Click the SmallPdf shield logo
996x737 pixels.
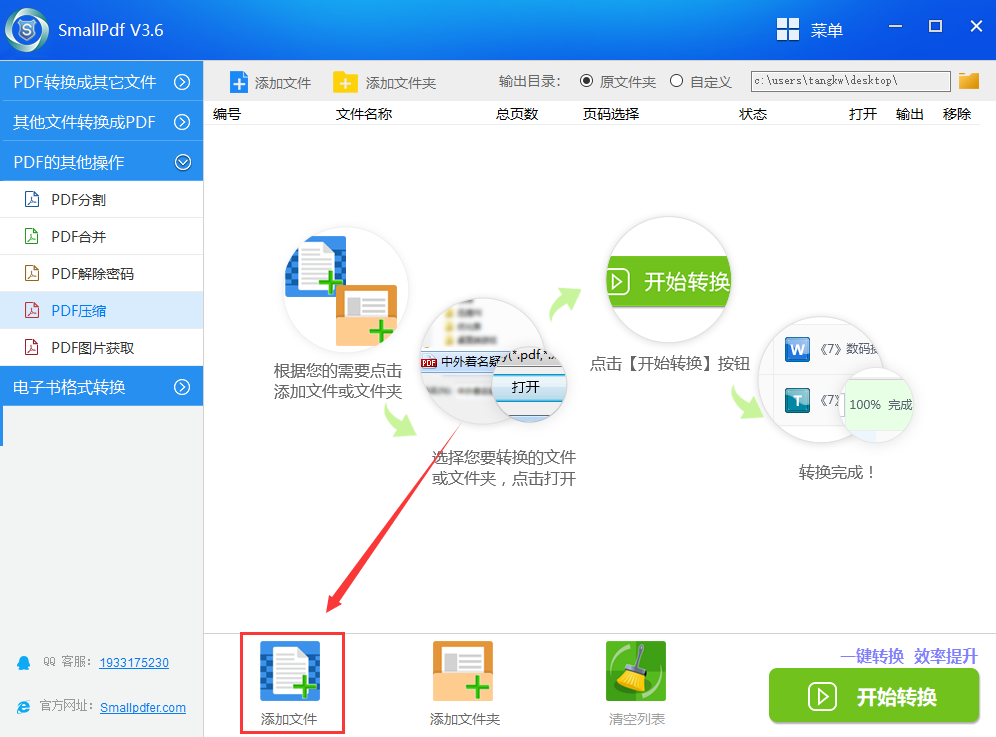coord(27,30)
